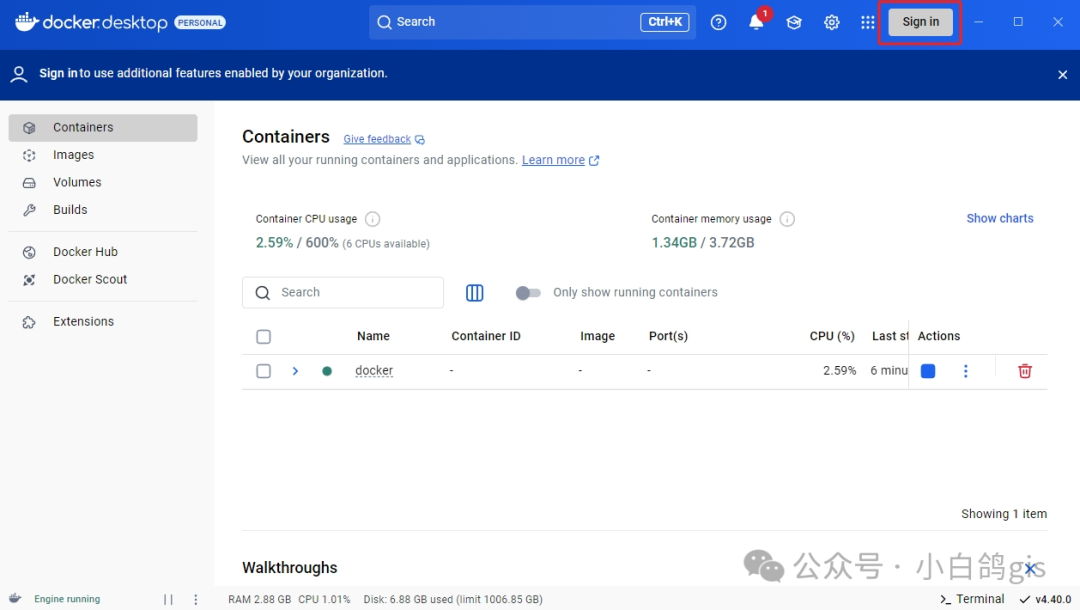
Task: Open the engine options three-dot menu
Action: [x=196, y=600]
